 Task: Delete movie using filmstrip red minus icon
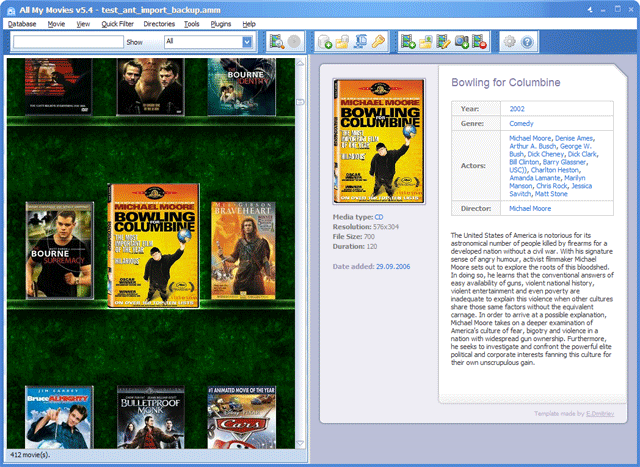click(x=480, y=42)
